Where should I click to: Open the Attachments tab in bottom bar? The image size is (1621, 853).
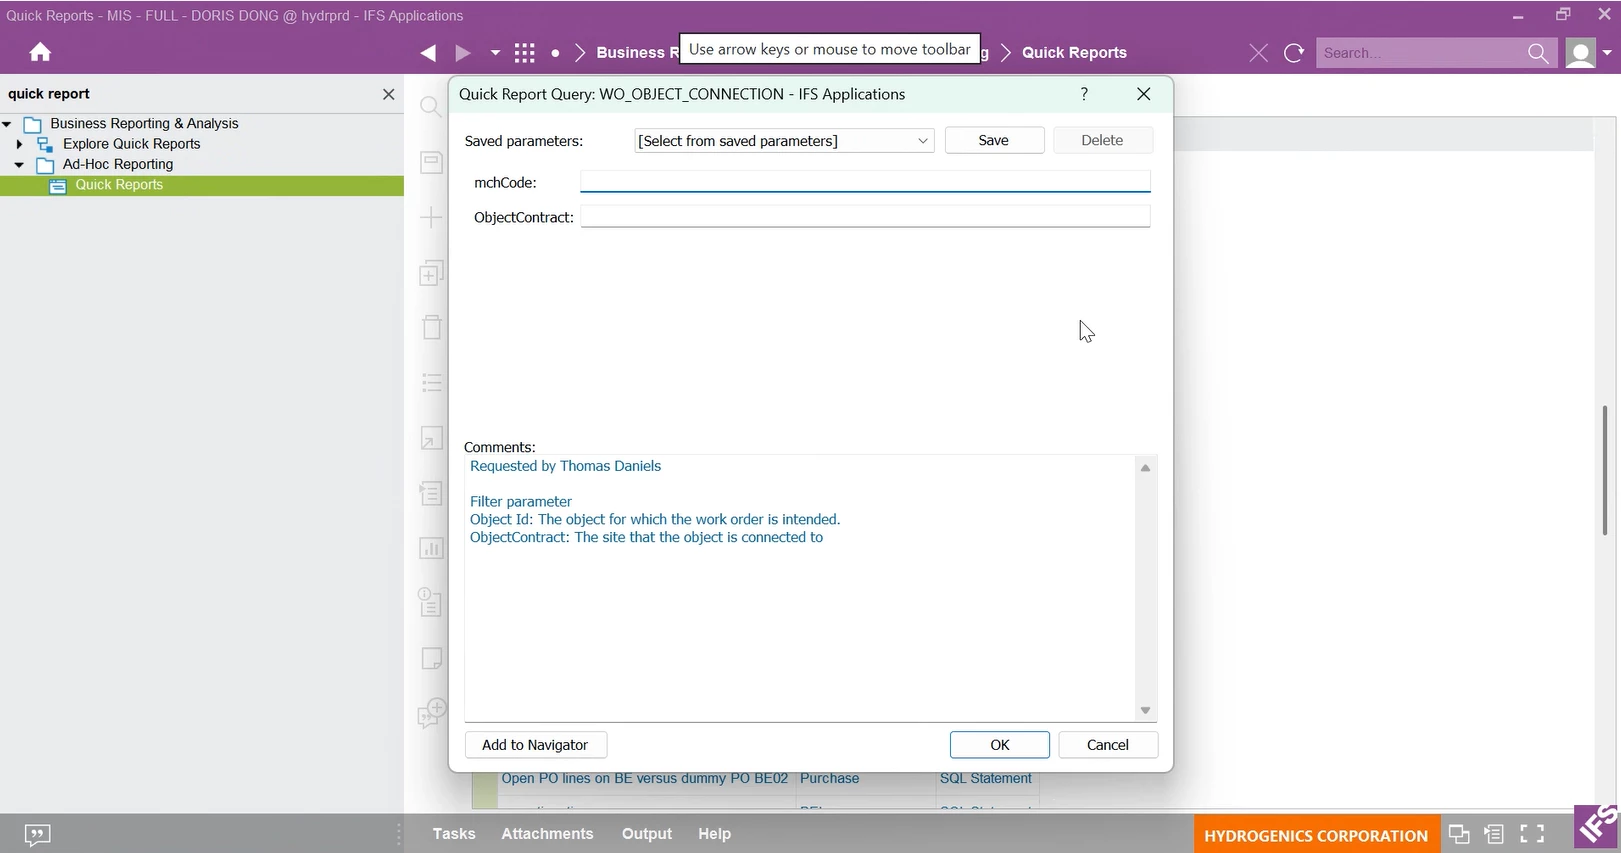pos(547,834)
